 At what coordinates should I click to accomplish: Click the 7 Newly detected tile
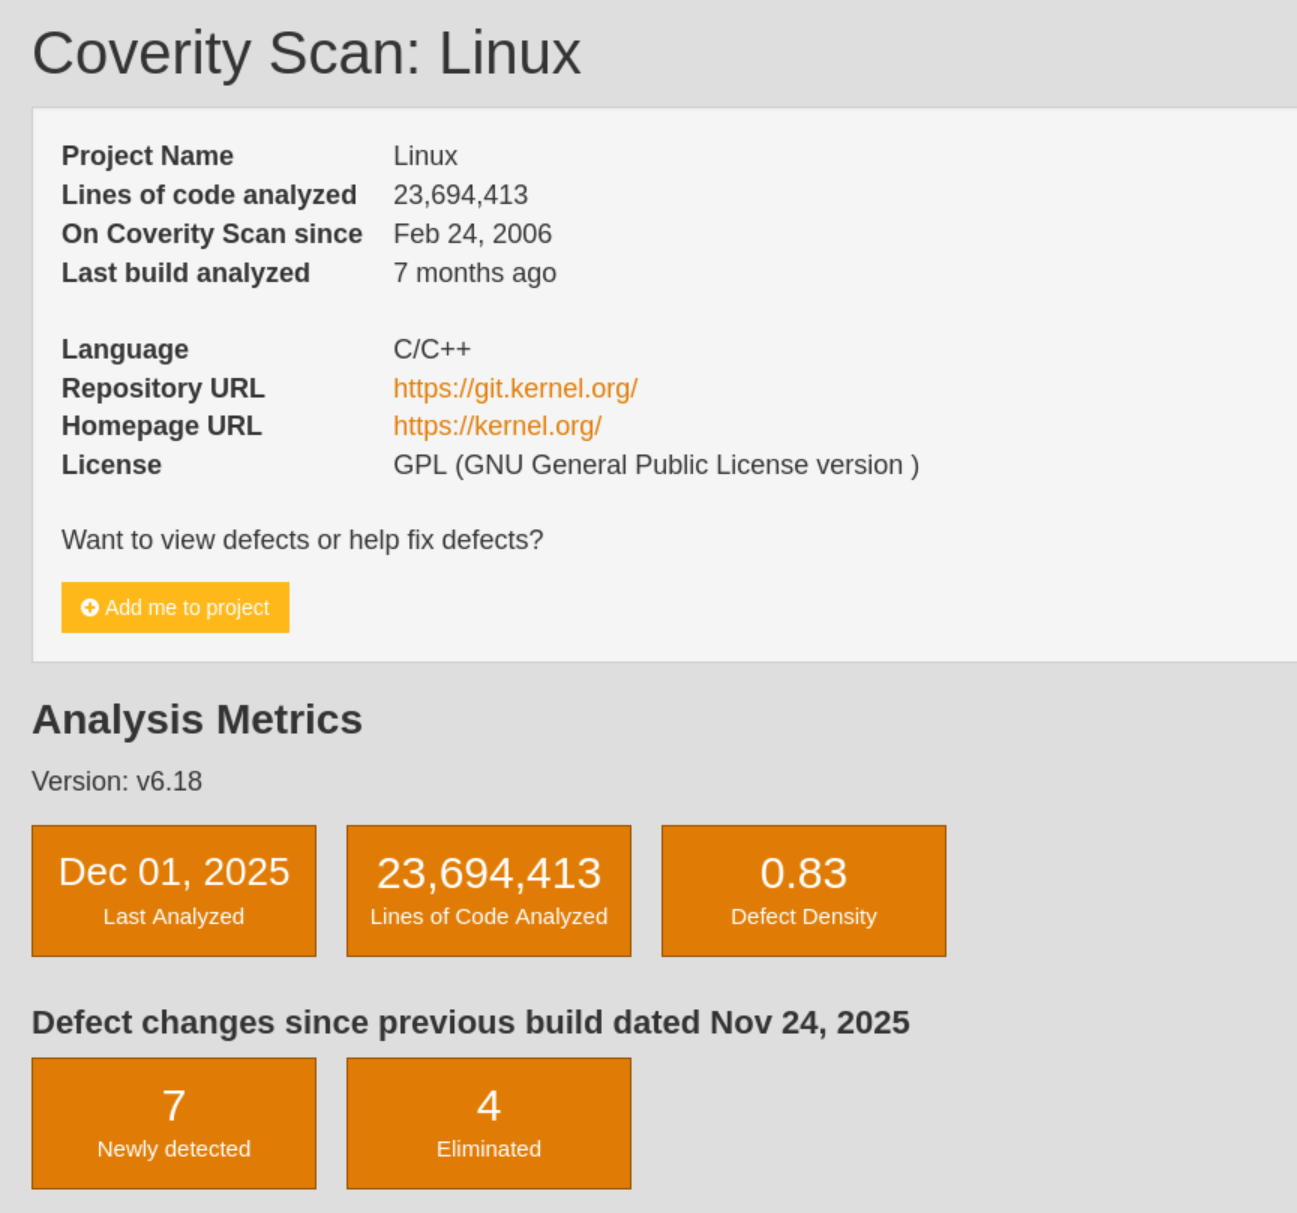coord(174,1124)
